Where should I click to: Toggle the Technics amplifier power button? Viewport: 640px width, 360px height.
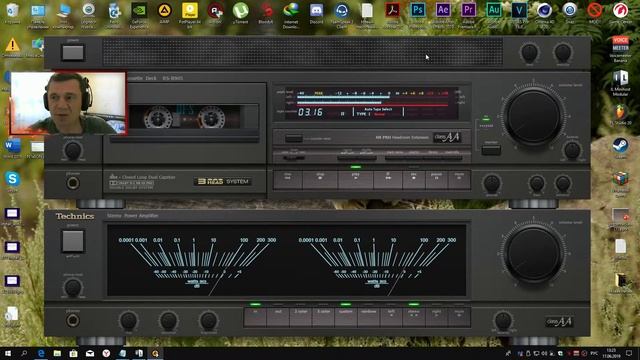tap(73, 241)
